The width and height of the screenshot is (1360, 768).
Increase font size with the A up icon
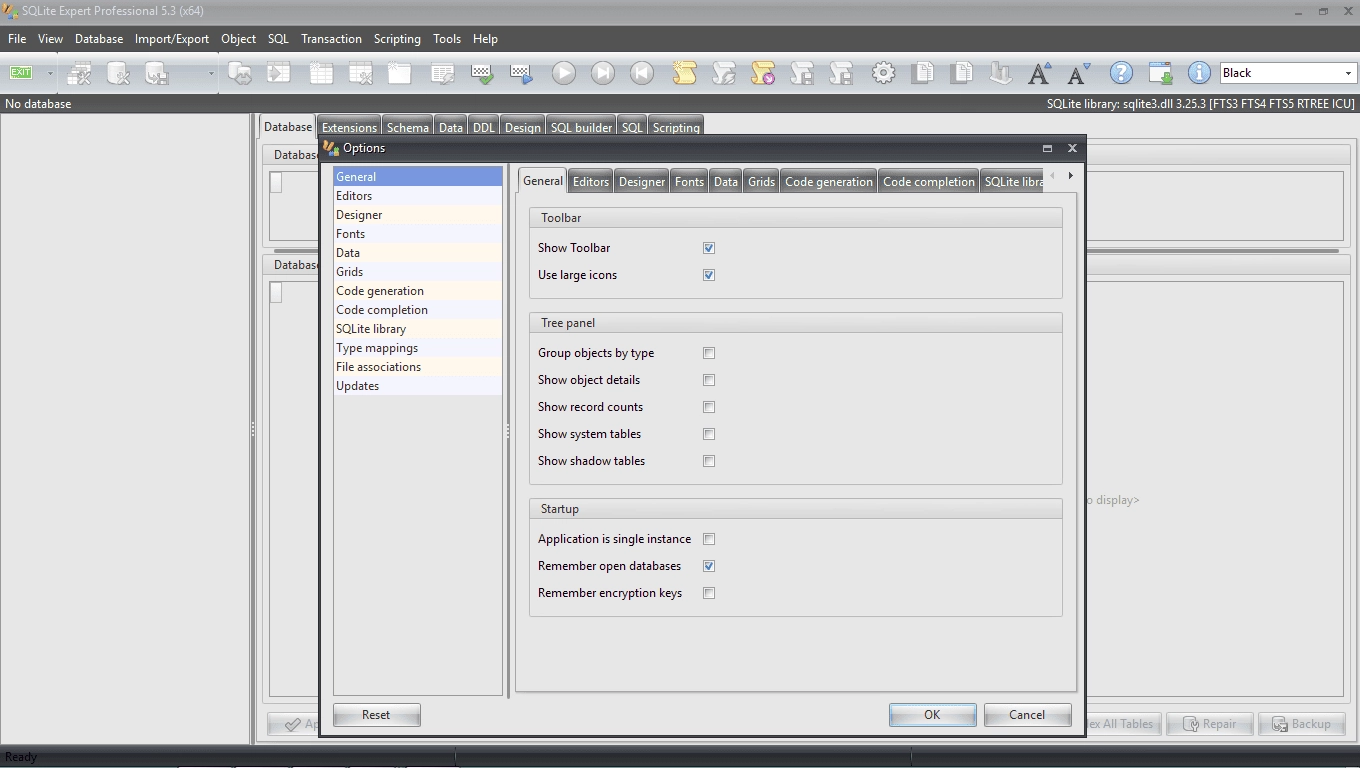[x=1040, y=73]
